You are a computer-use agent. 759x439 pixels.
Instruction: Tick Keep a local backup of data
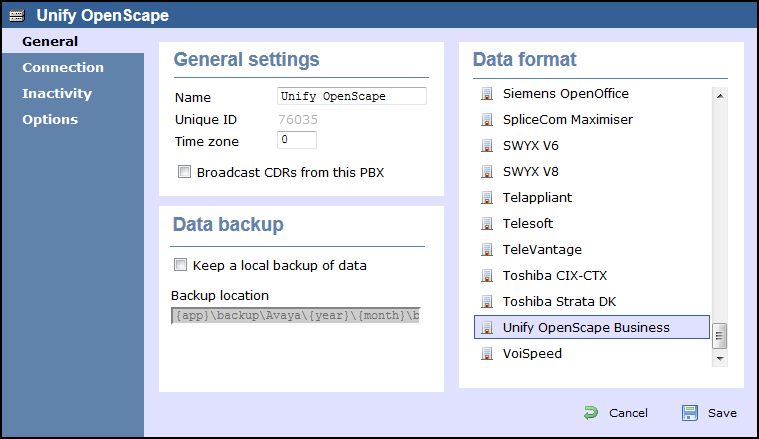click(181, 265)
